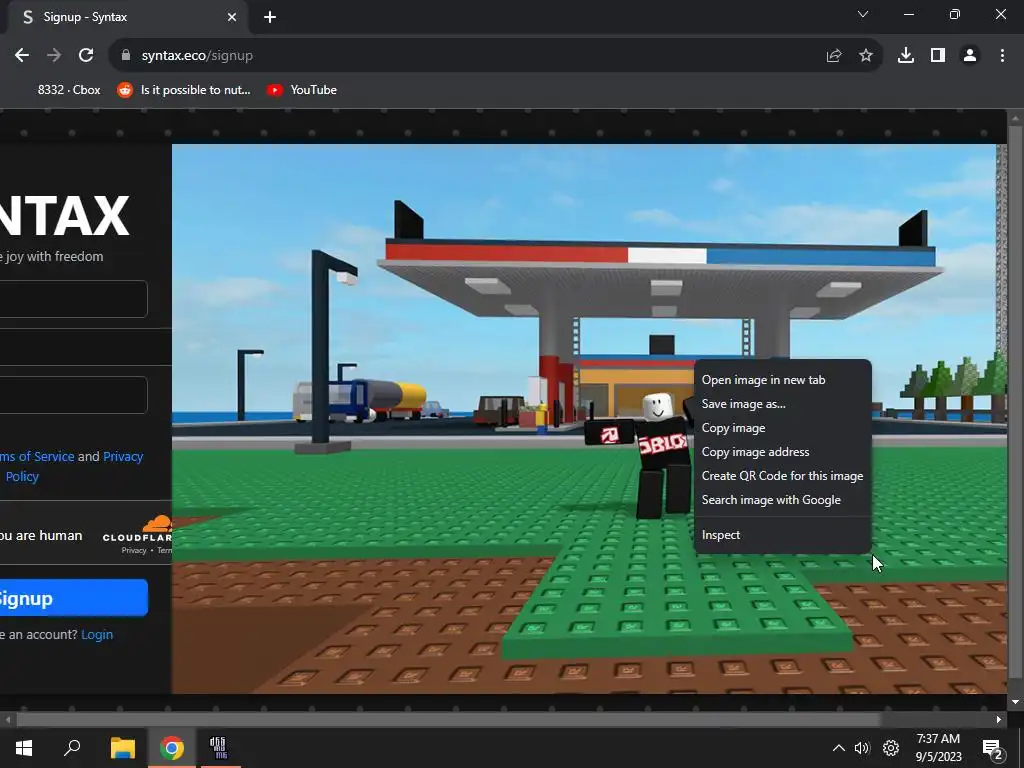Open the Chrome profile avatar
1024x768 pixels.
click(970, 56)
